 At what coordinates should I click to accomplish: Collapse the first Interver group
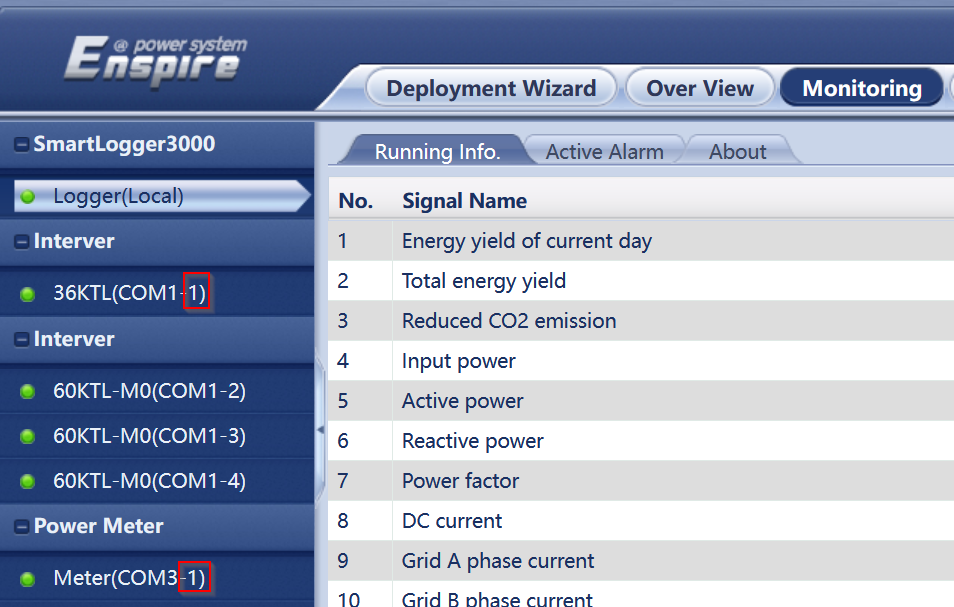[21, 242]
